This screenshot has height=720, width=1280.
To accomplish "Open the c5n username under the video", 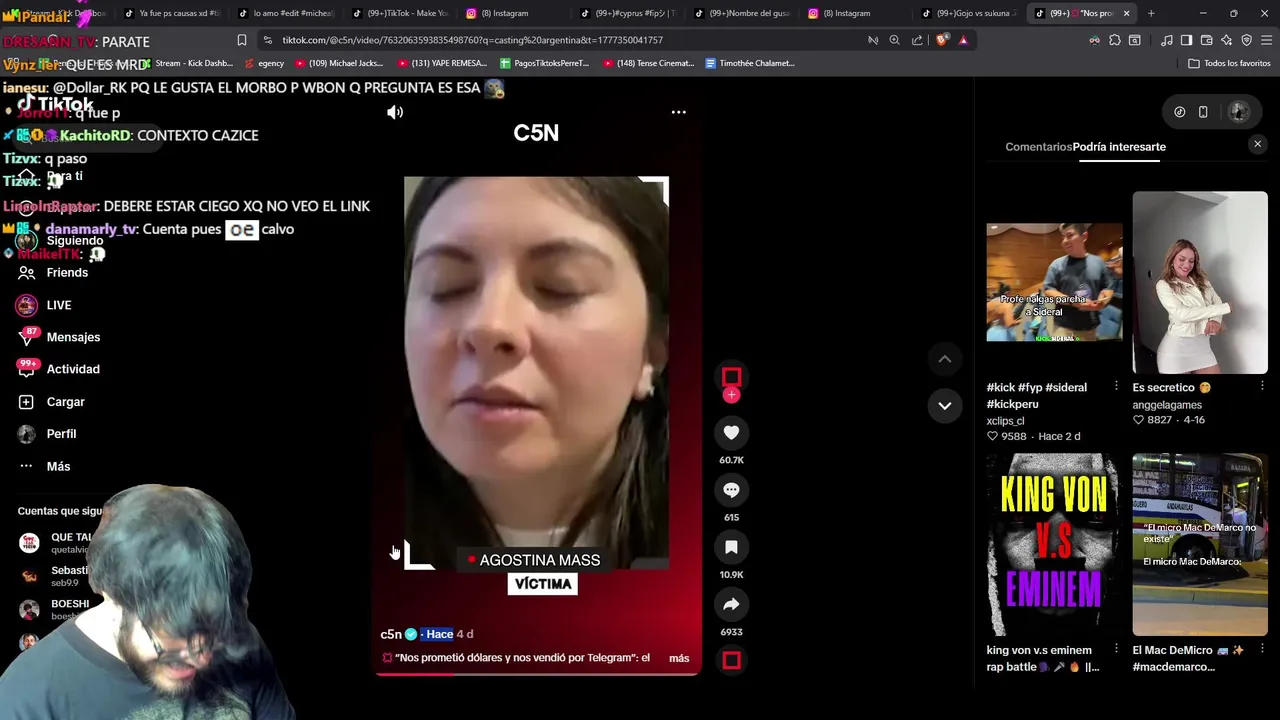I will pyautogui.click(x=391, y=634).
